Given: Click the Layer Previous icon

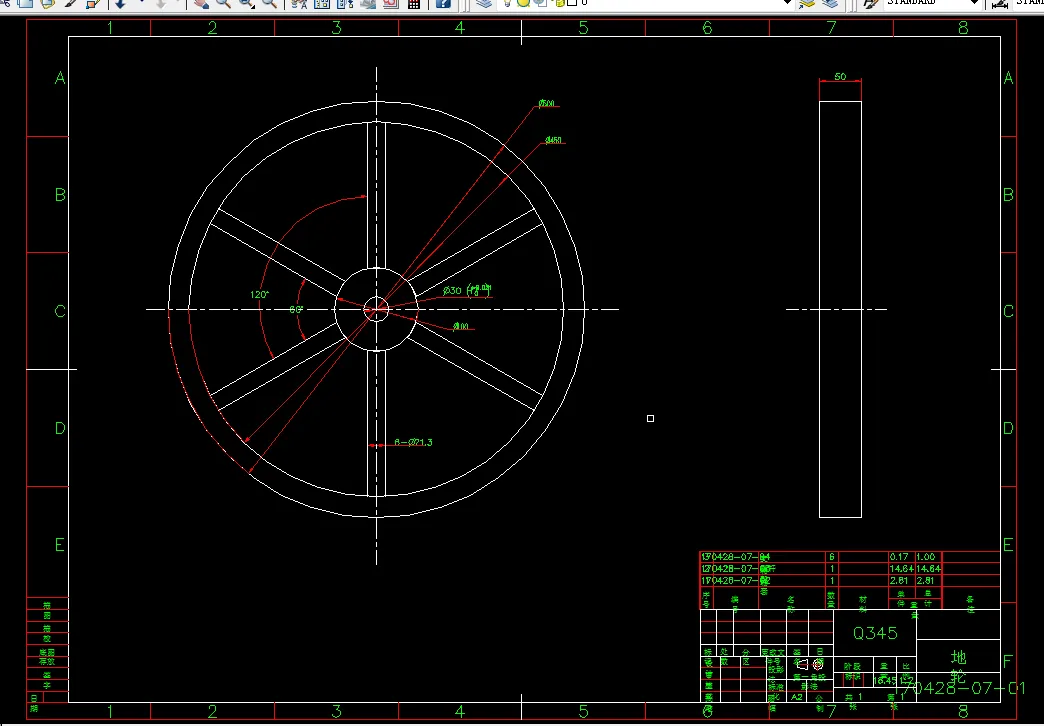Looking at the screenshot, I should click(x=830, y=4).
